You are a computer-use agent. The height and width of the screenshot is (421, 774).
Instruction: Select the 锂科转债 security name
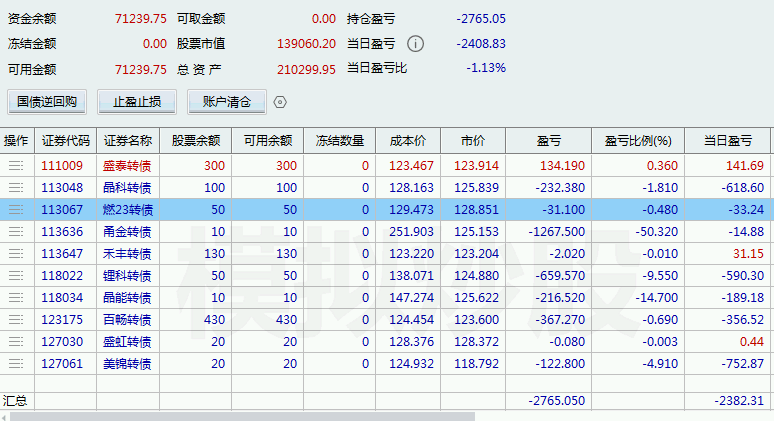[127, 276]
